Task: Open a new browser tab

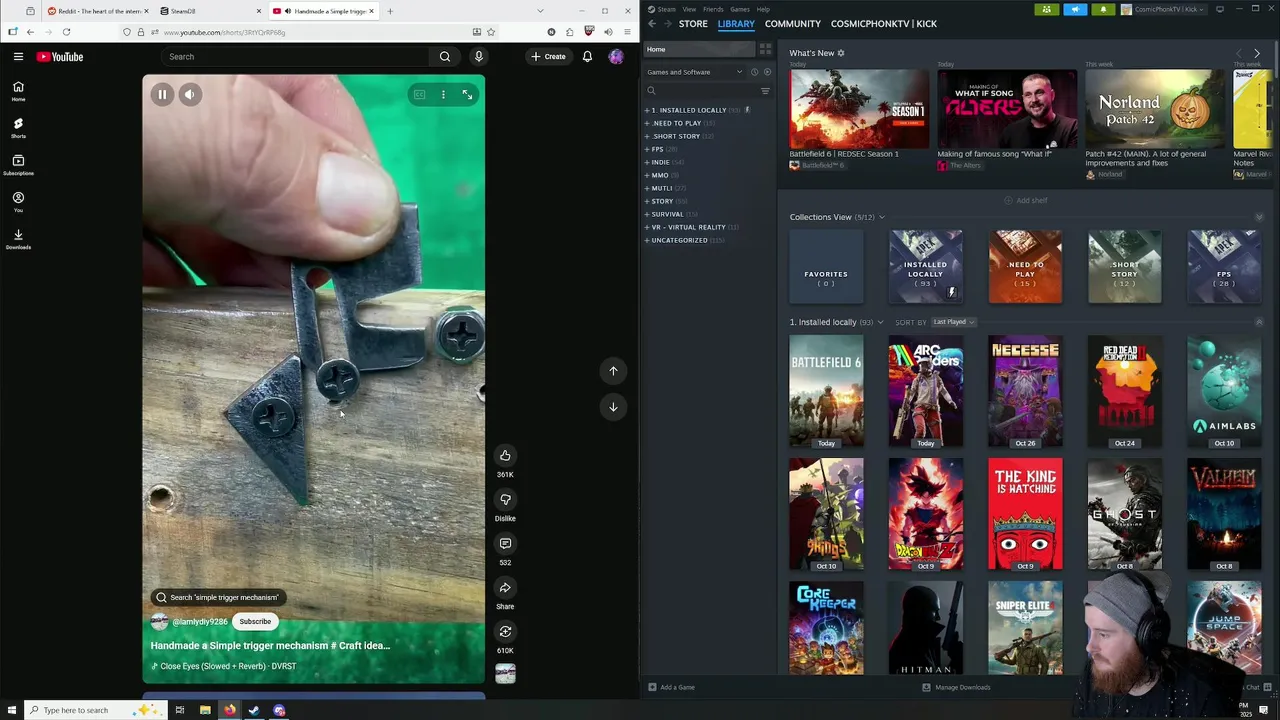Action: (x=390, y=11)
